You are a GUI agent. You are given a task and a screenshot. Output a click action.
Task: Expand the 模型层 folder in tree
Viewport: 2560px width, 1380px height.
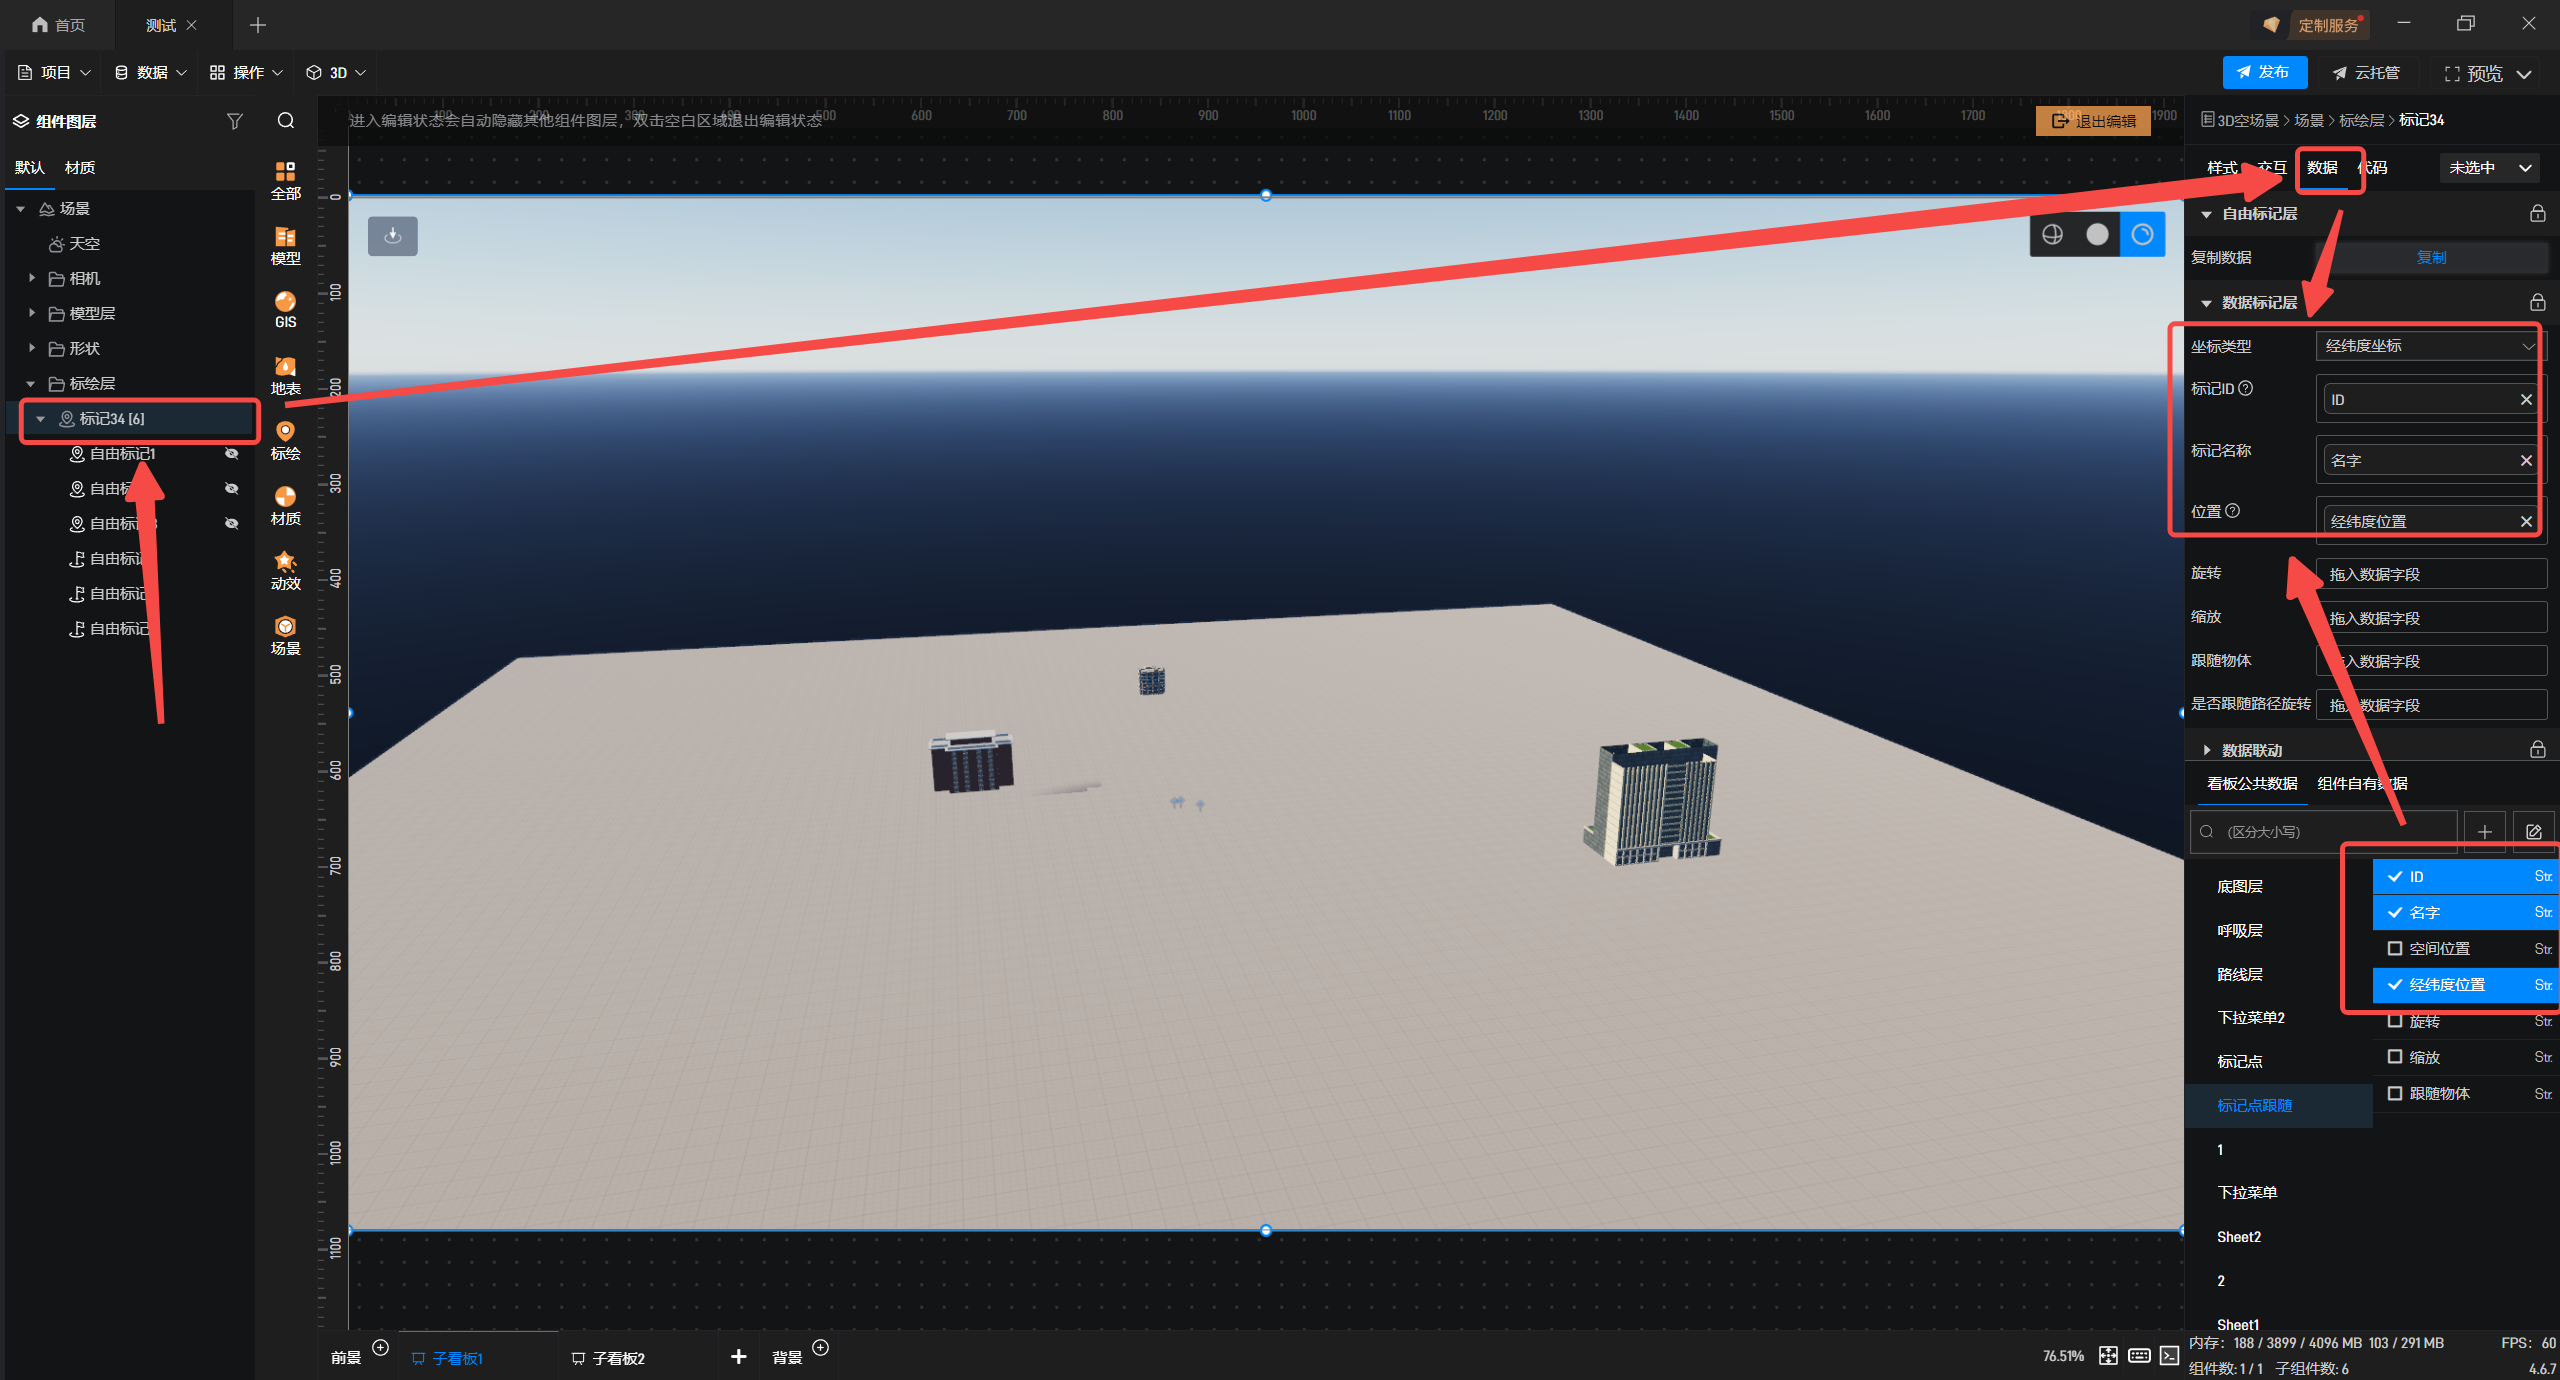[x=32, y=313]
